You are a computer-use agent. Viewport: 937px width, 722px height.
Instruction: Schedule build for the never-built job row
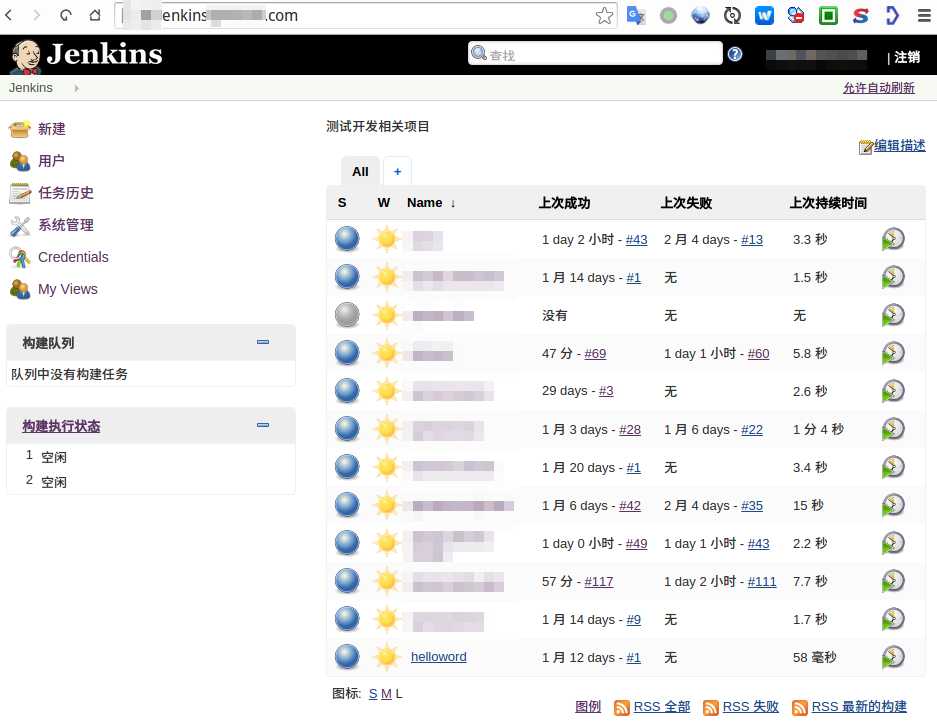[893, 315]
